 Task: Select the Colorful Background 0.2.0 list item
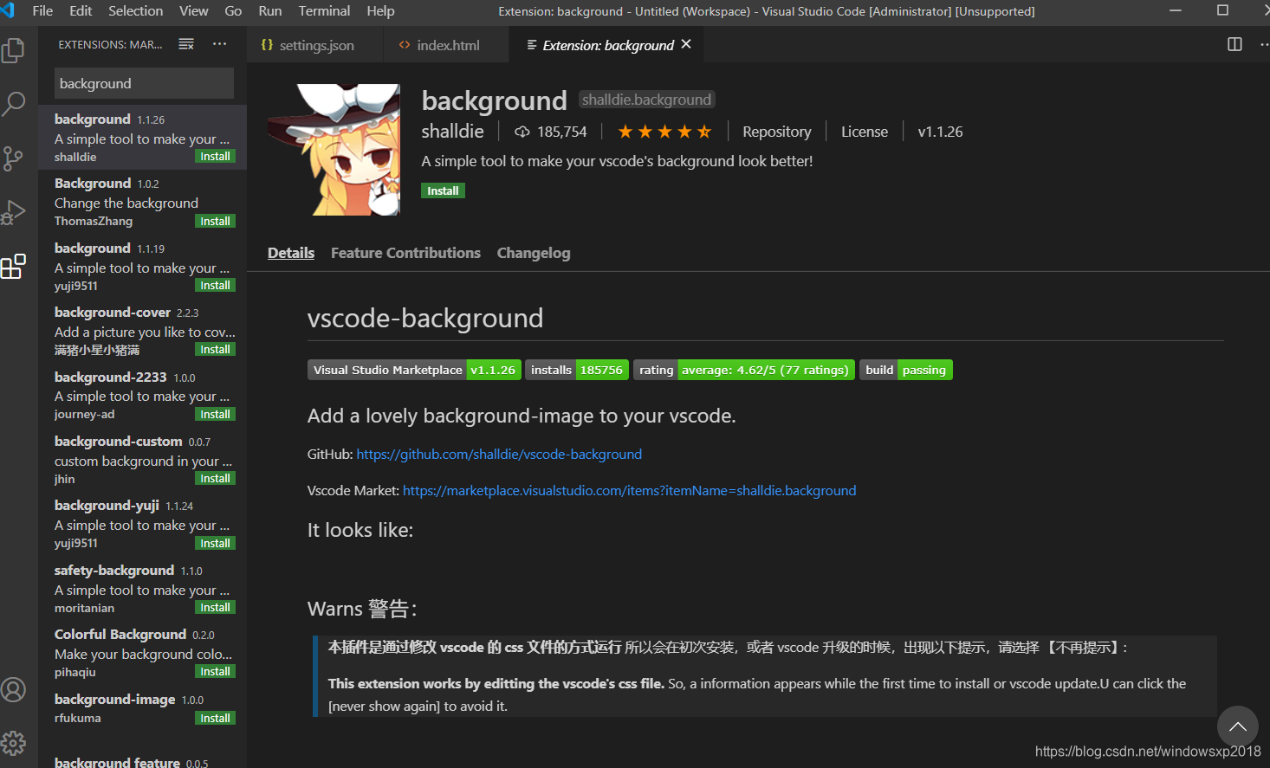(142, 653)
